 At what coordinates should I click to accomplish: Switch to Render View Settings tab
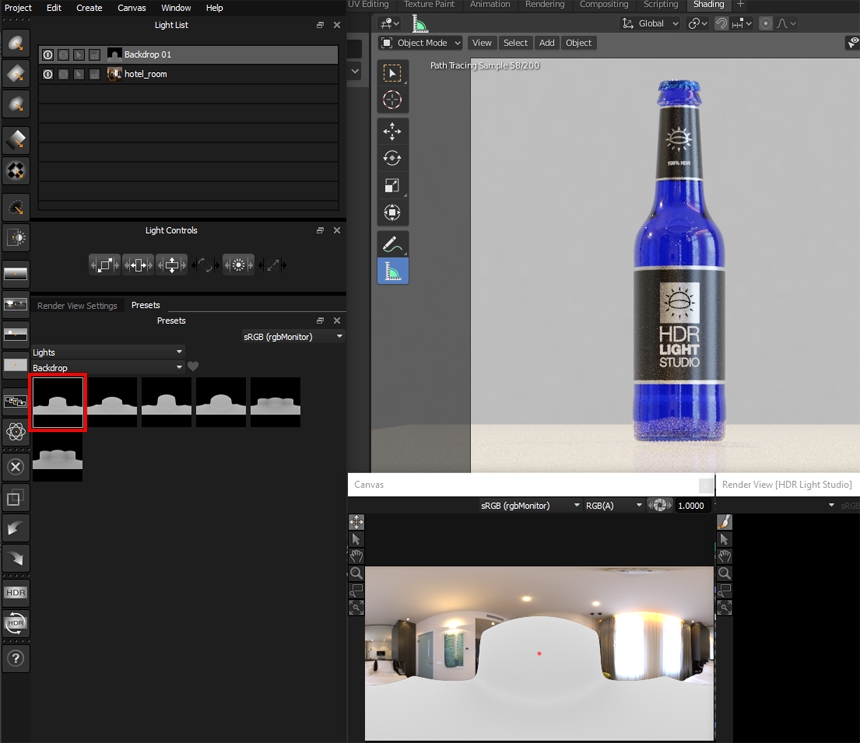coord(77,305)
